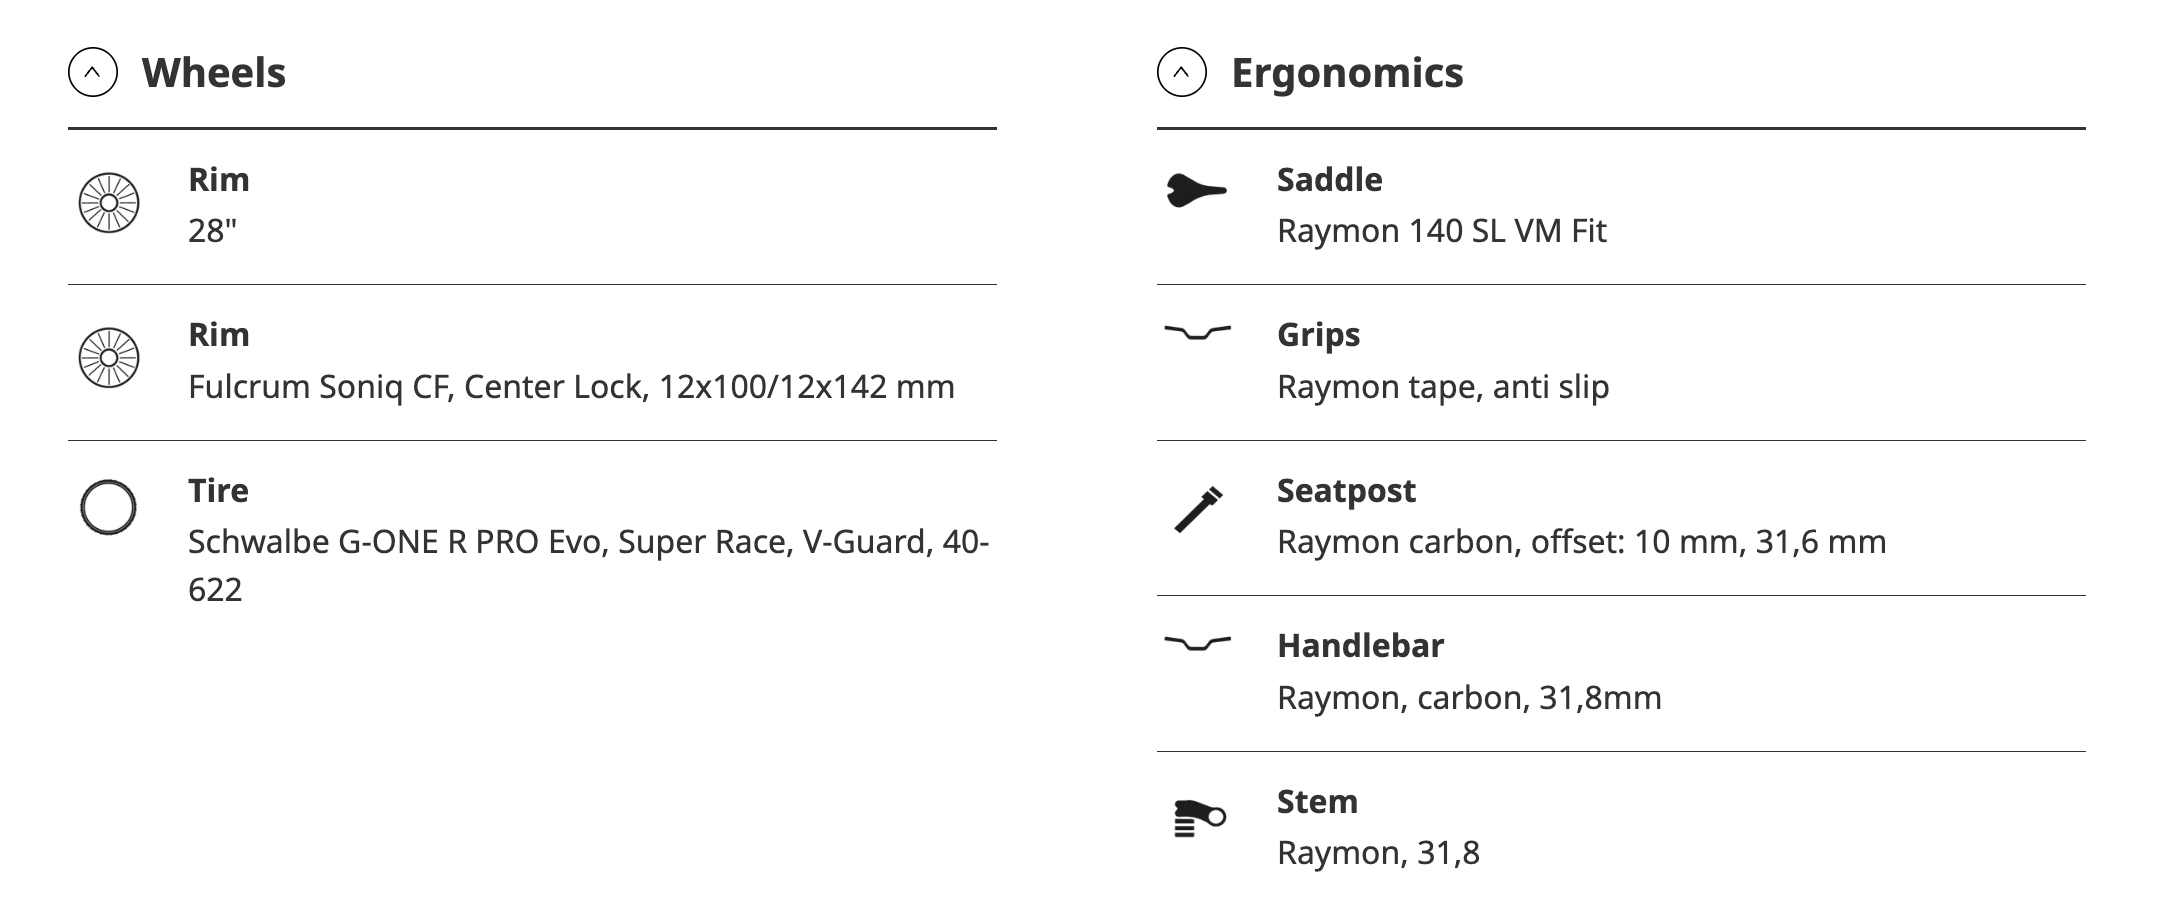Viewport: 2166px width, 920px height.
Task: Click the Wheels section heading
Action: pyautogui.click(x=214, y=73)
